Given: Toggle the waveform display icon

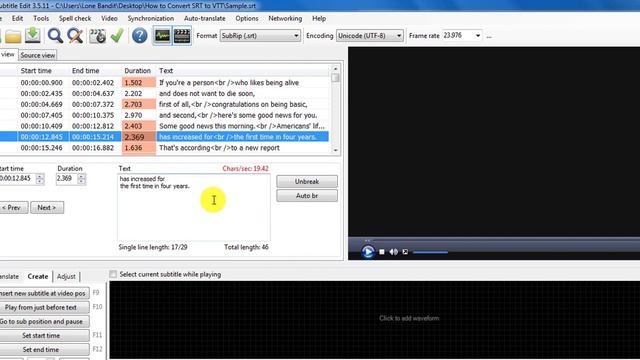Looking at the screenshot, I should pos(162,36).
